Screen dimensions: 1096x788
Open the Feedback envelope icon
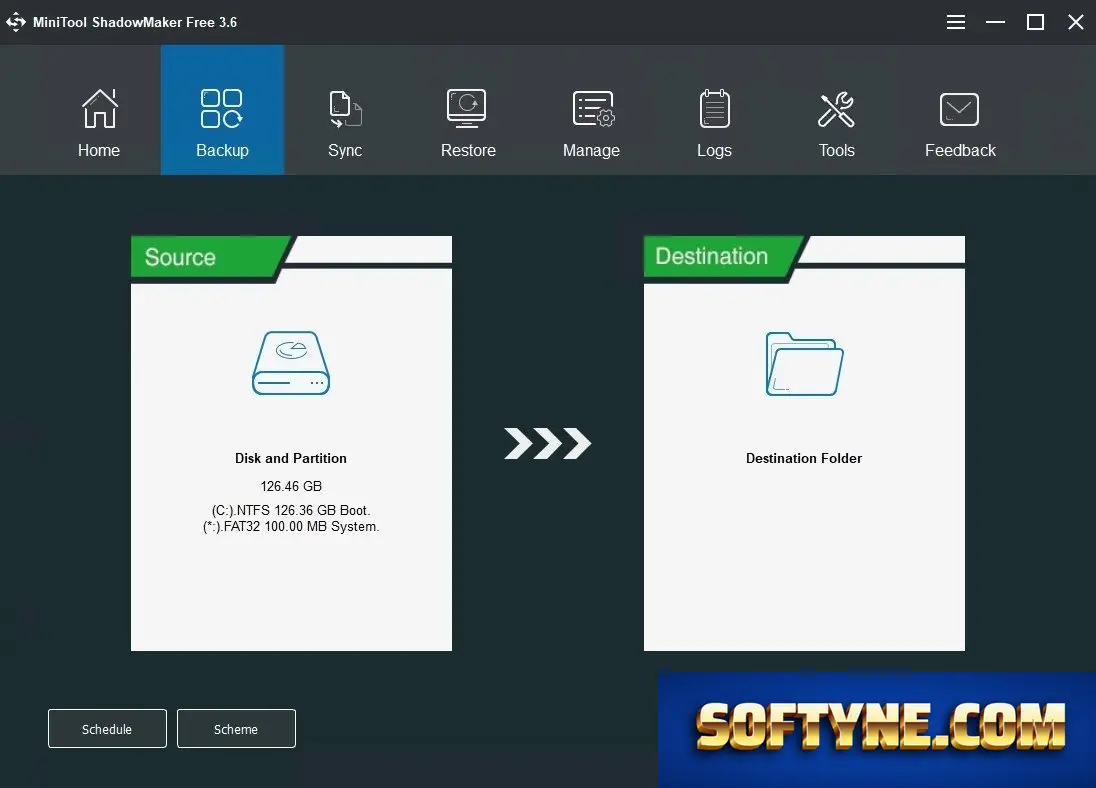pos(959,109)
